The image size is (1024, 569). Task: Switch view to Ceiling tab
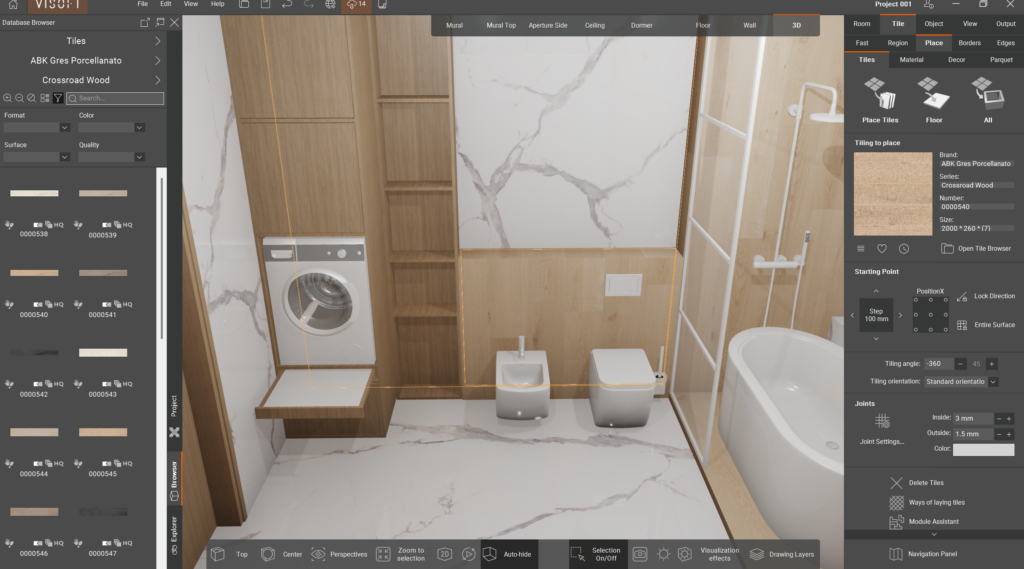pos(594,25)
